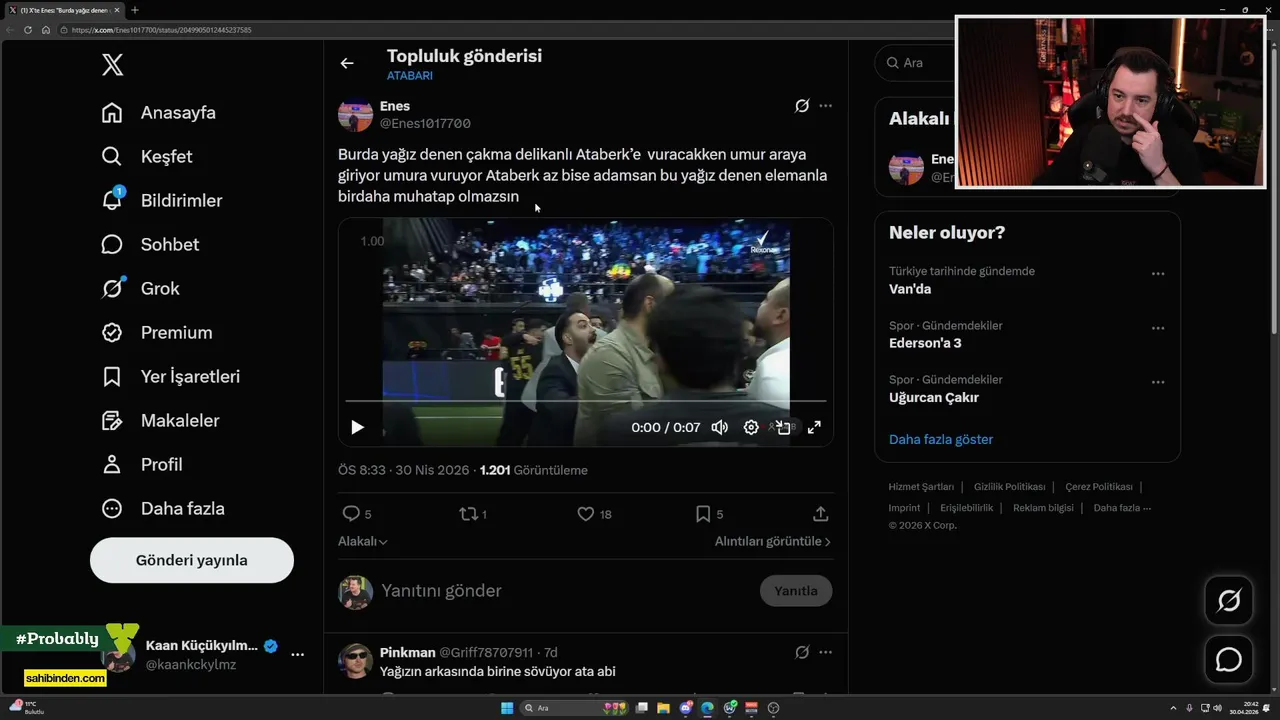
Task: Open a new browser tab
Action: [x=135, y=10]
